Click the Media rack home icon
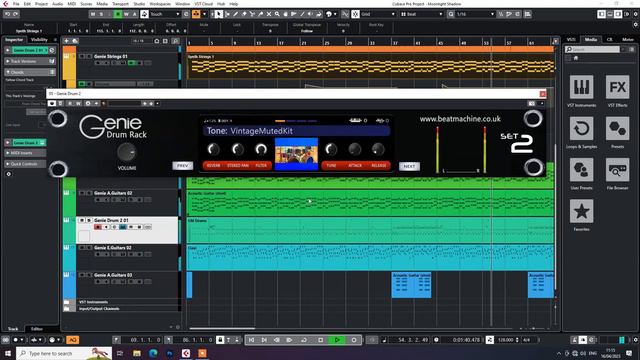640x360 pixels. (x=576, y=58)
